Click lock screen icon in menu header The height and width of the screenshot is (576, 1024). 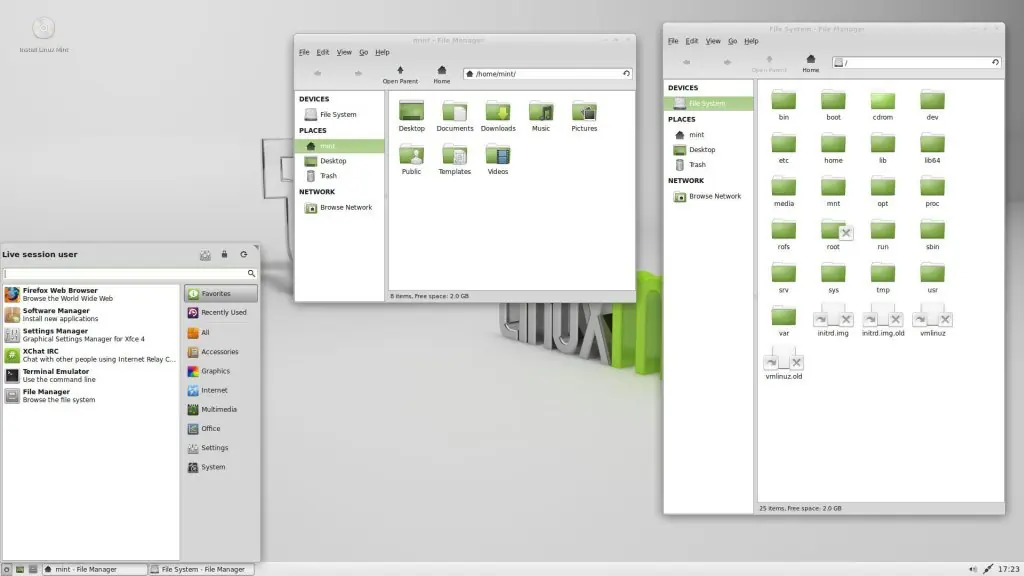point(224,255)
